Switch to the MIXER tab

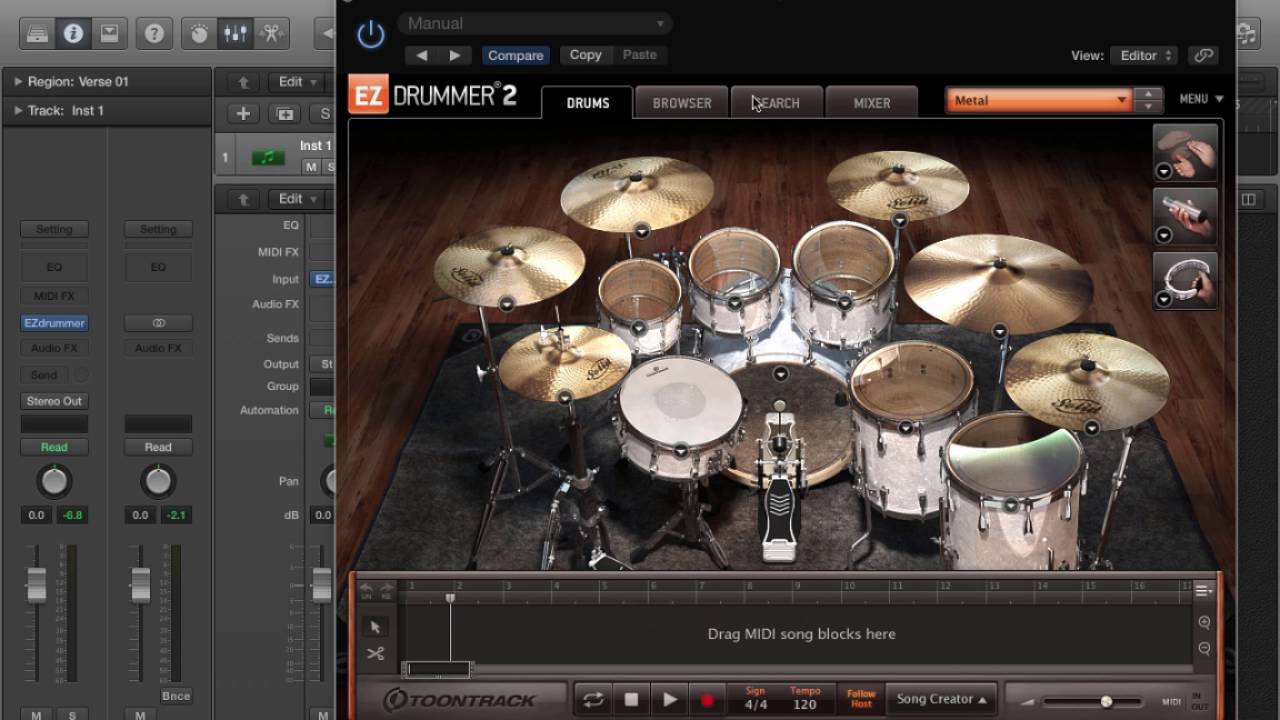click(872, 103)
